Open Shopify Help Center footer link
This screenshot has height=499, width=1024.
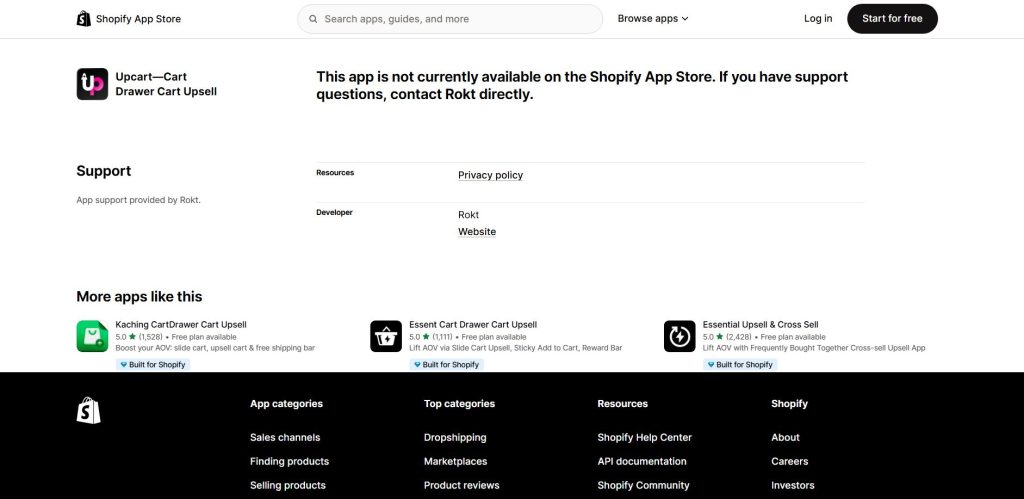tap(645, 437)
